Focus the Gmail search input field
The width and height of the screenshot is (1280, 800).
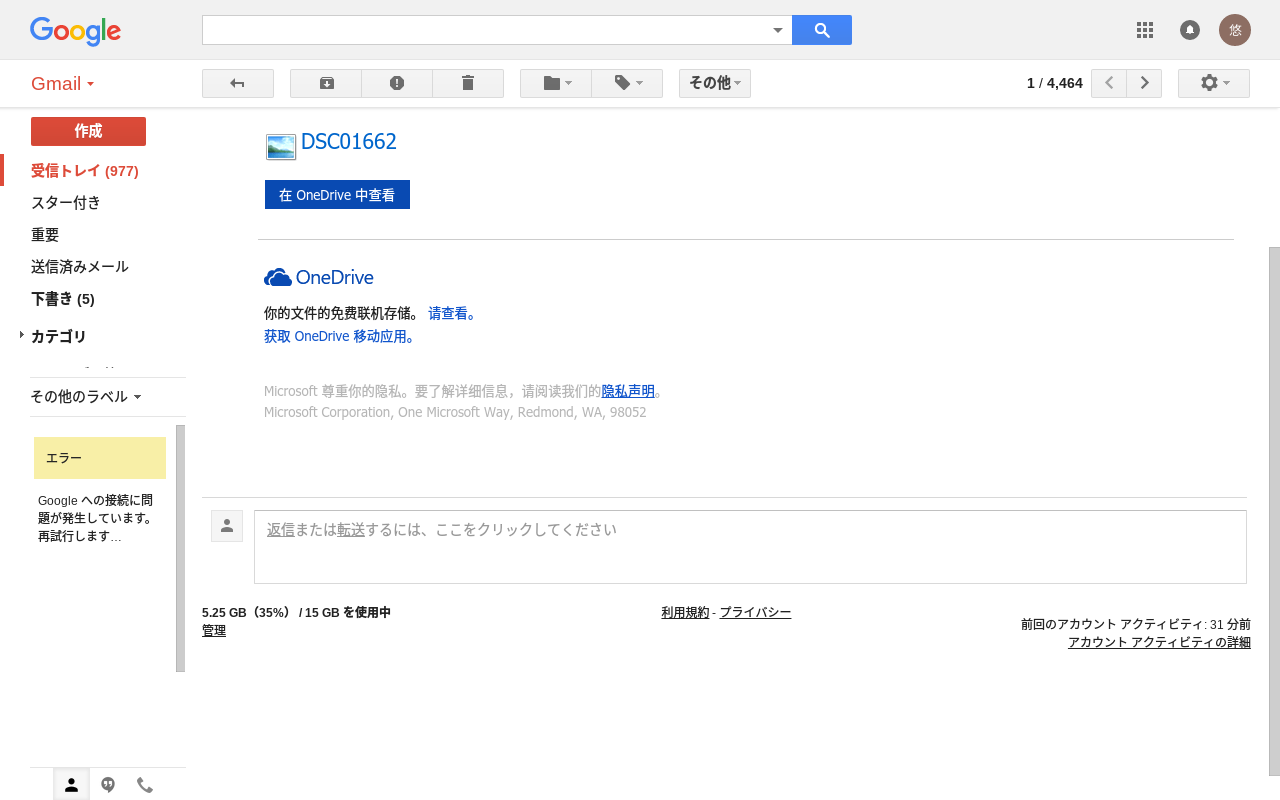point(486,30)
